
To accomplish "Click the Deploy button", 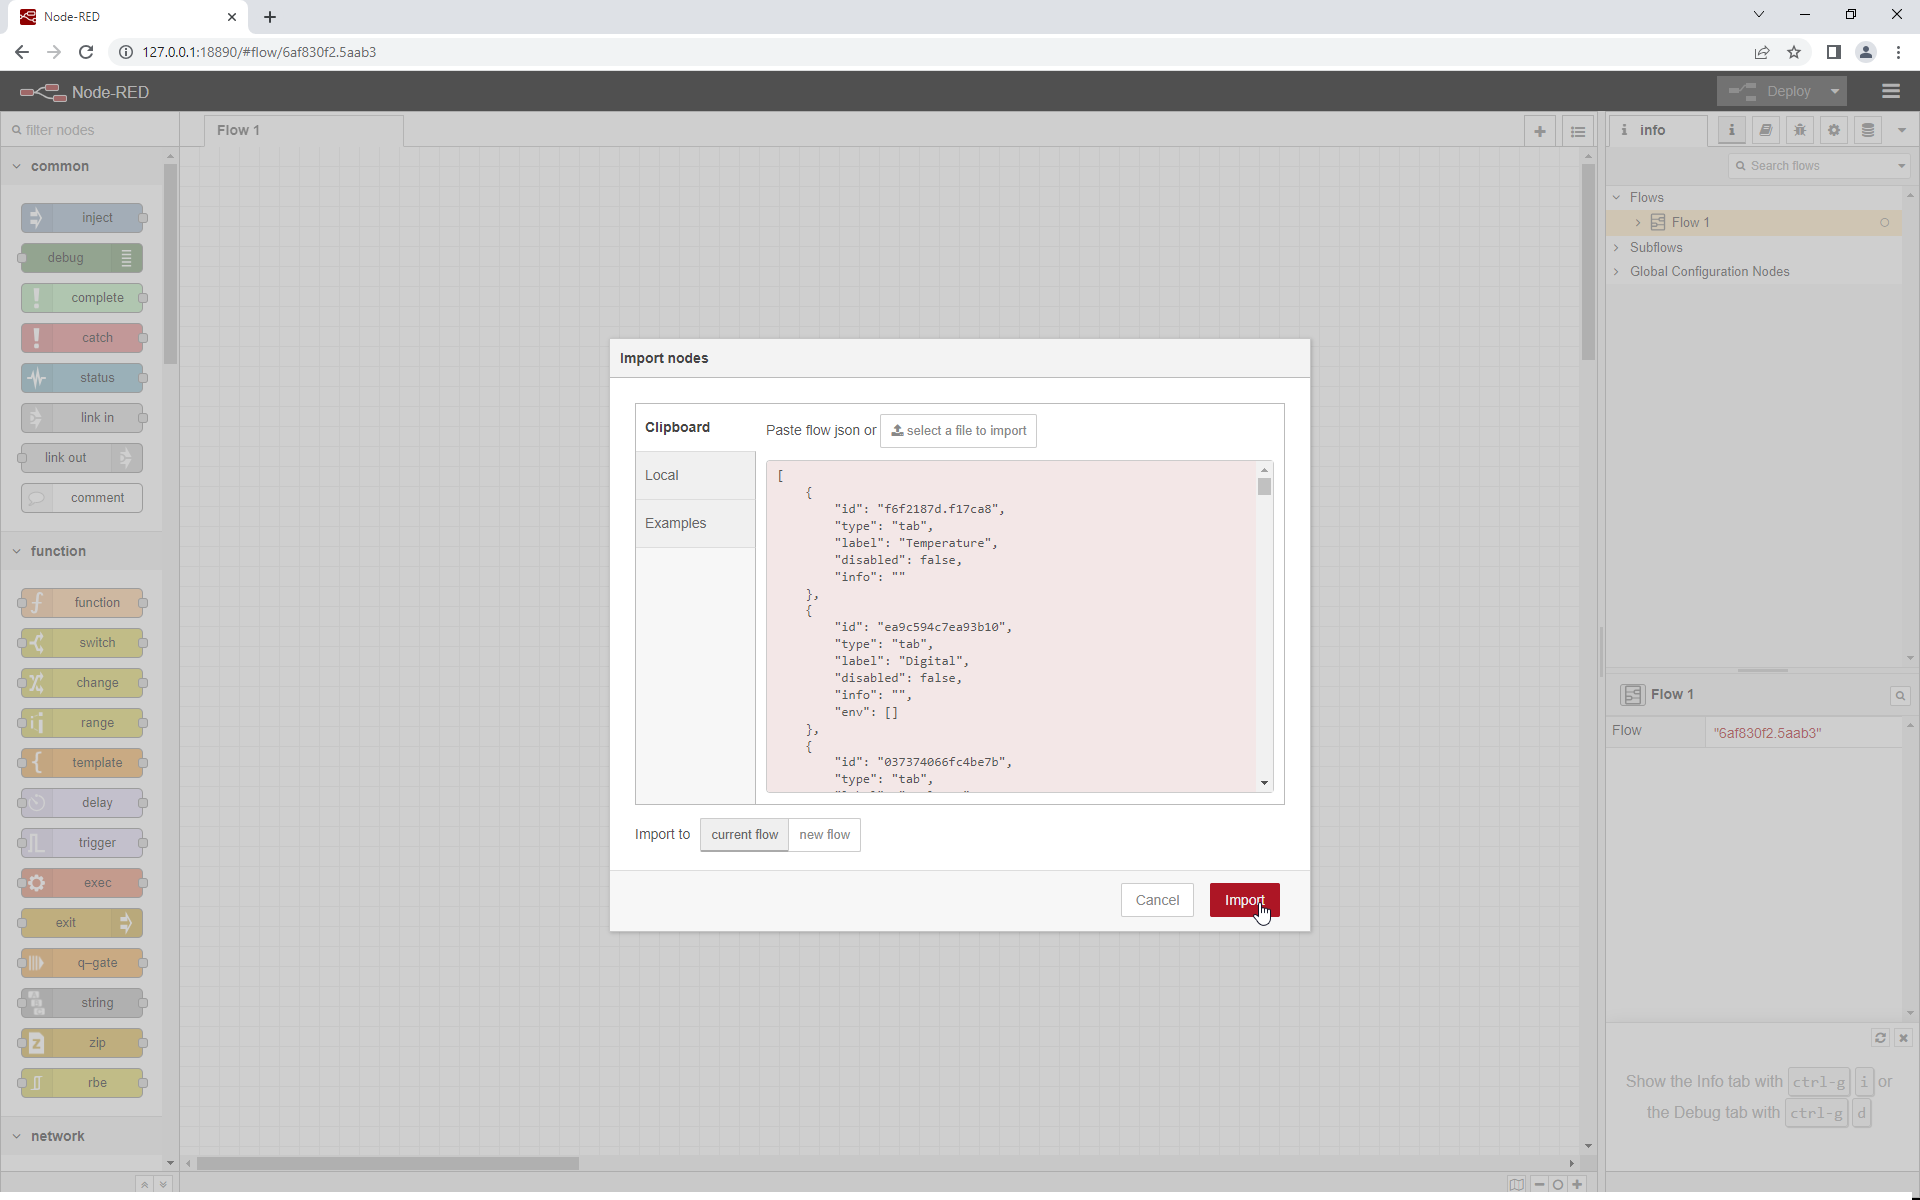I will click(1771, 91).
